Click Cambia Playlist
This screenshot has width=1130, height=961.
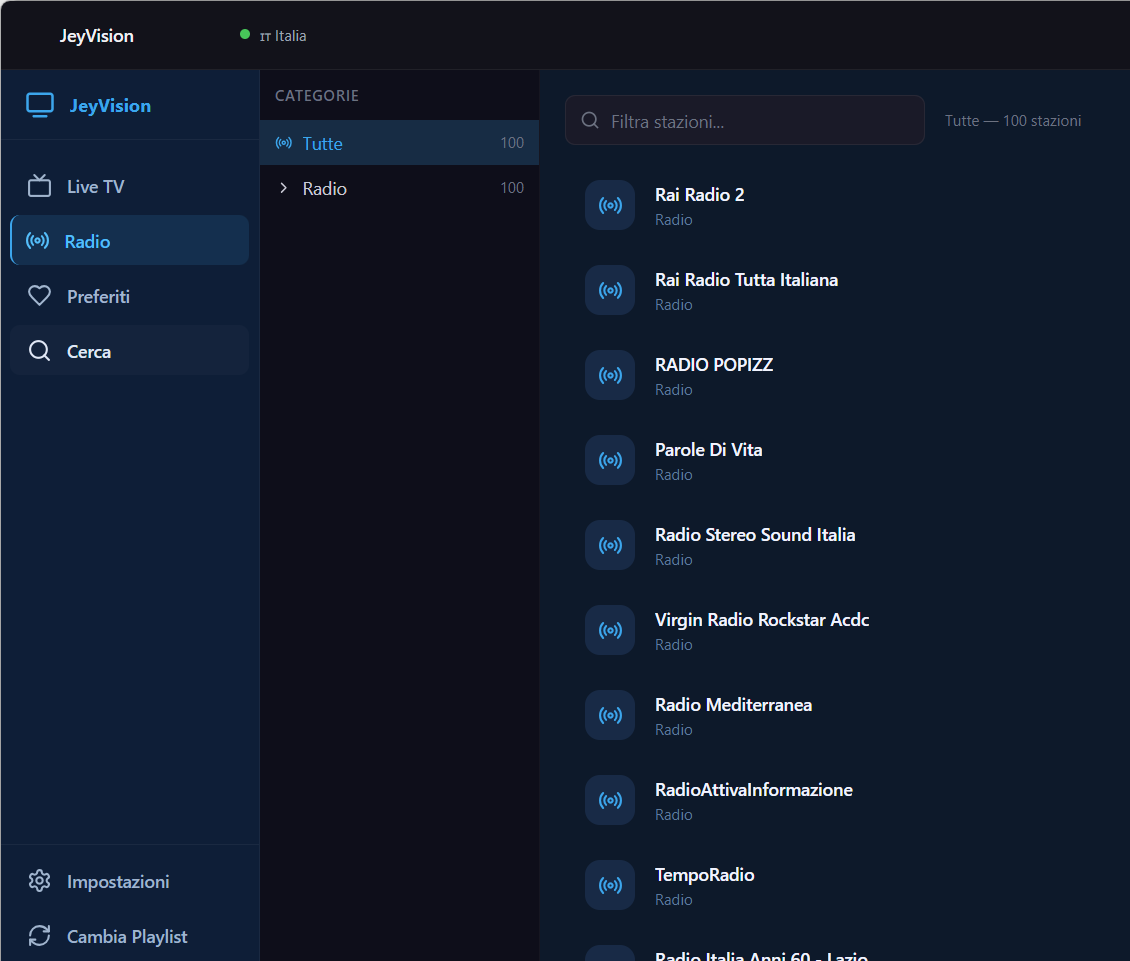pyautogui.click(x=130, y=936)
